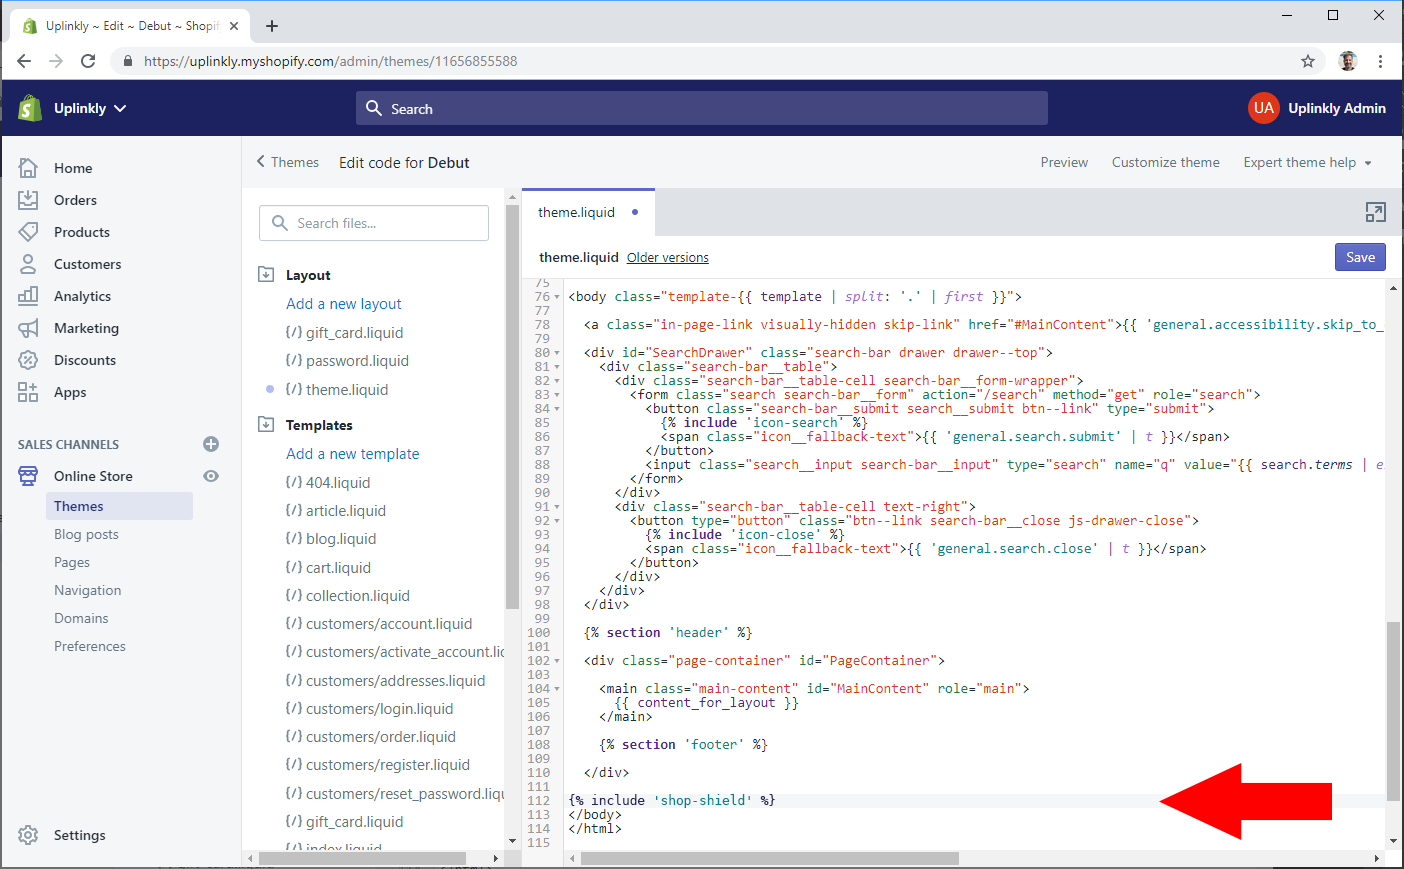Viewport: 1404px width, 869px height.
Task: Open the Expert theme help dropdown
Action: pyautogui.click(x=1307, y=163)
